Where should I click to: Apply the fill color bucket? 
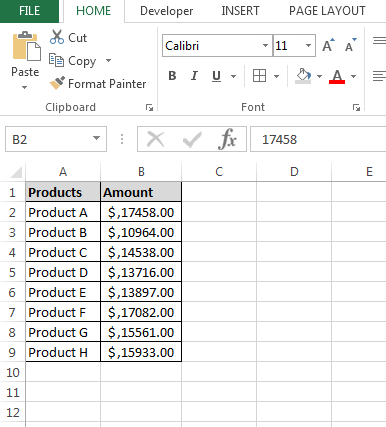(x=303, y=76)
